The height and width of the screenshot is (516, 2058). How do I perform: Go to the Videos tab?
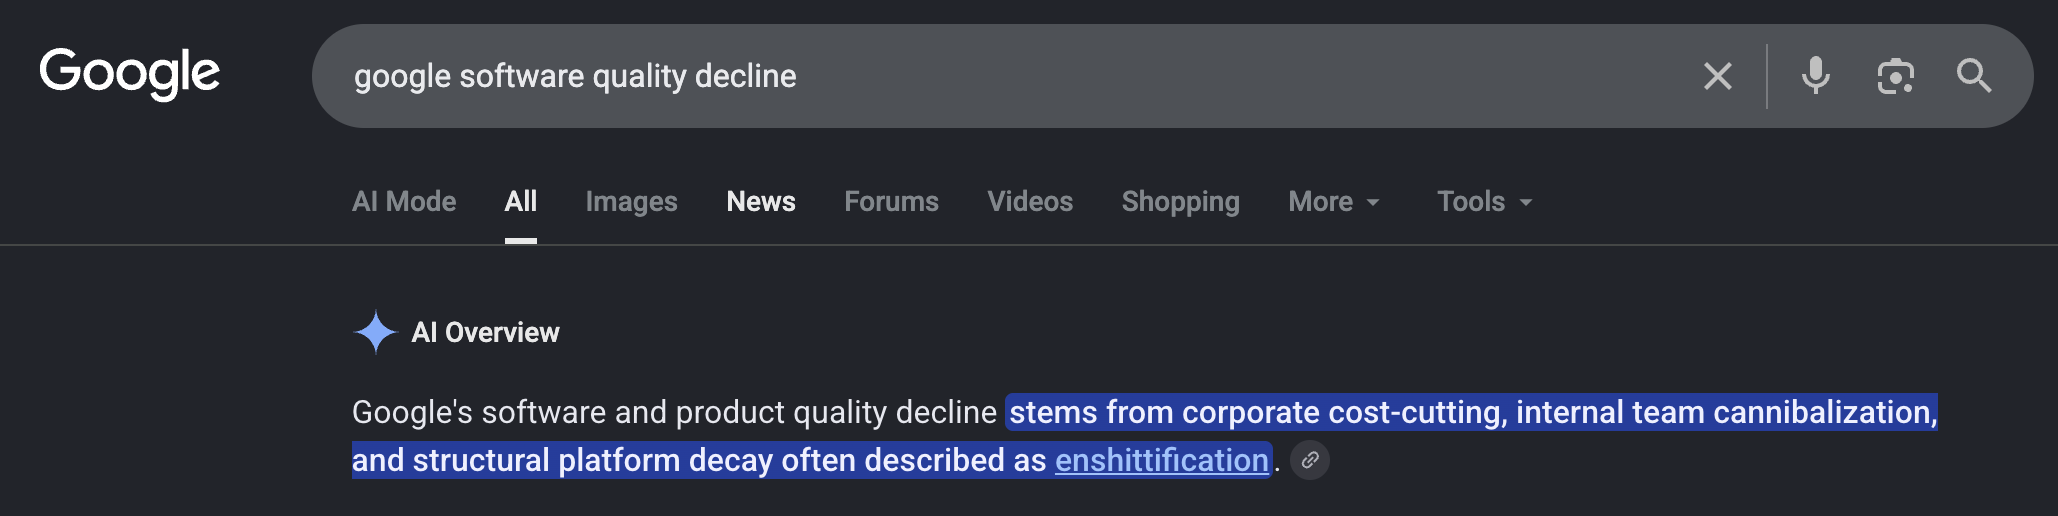1030,202
